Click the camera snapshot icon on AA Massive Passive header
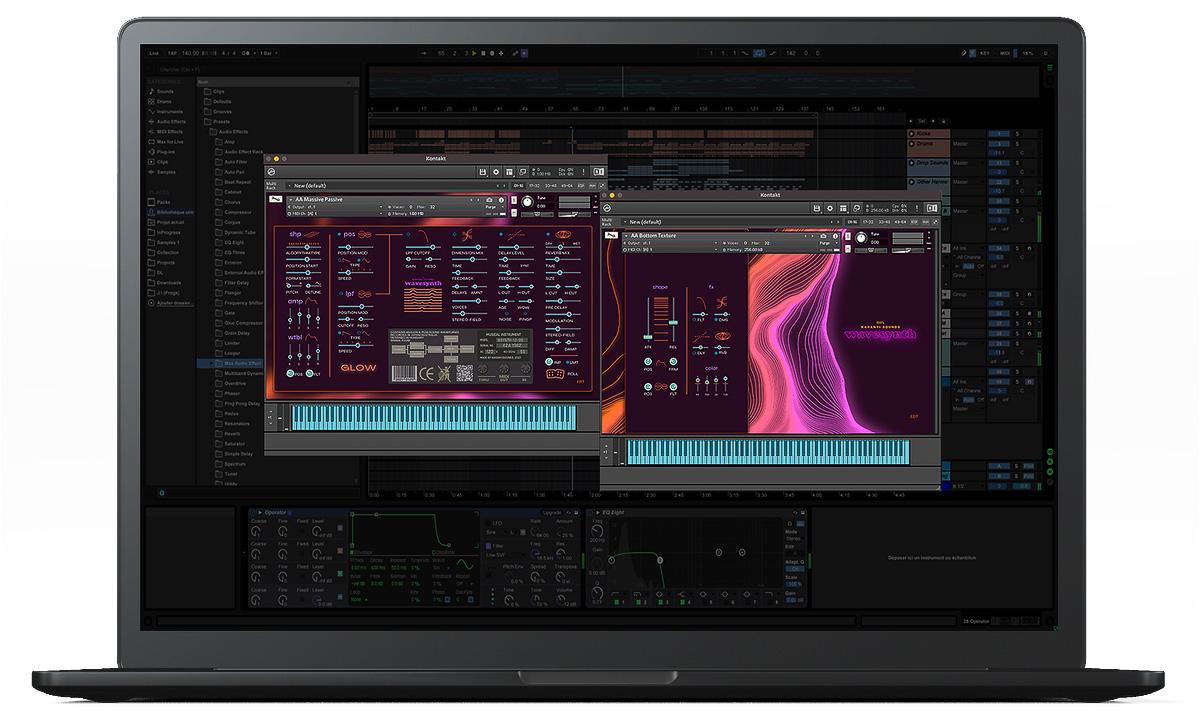1200x720 pixels. tap(490, 200)
